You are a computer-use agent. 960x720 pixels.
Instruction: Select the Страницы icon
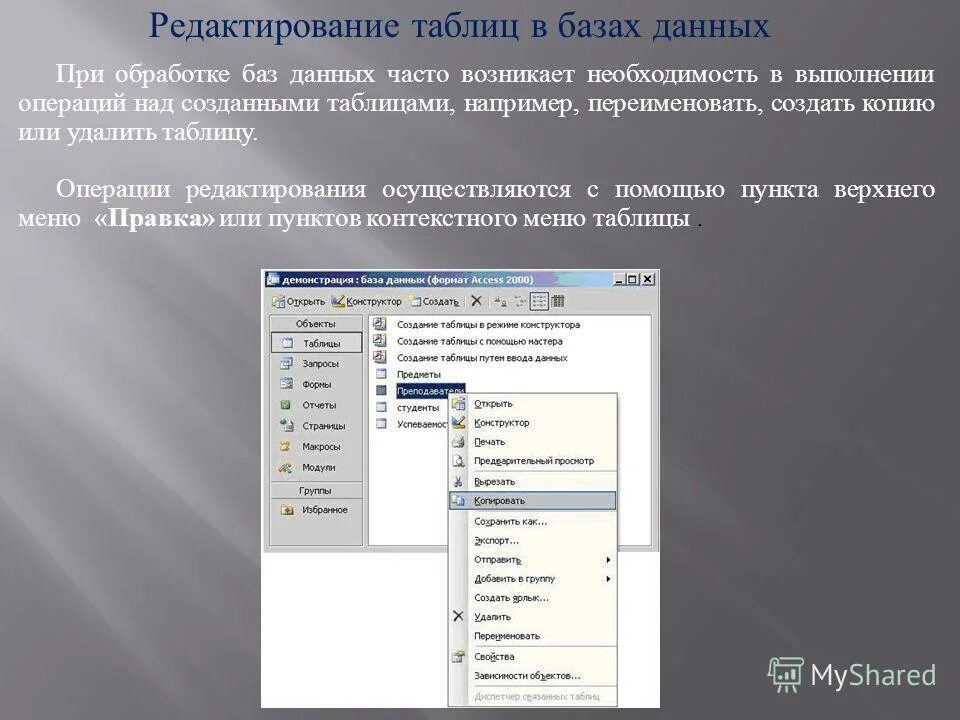pyautogui.click(x=286, y=426)
